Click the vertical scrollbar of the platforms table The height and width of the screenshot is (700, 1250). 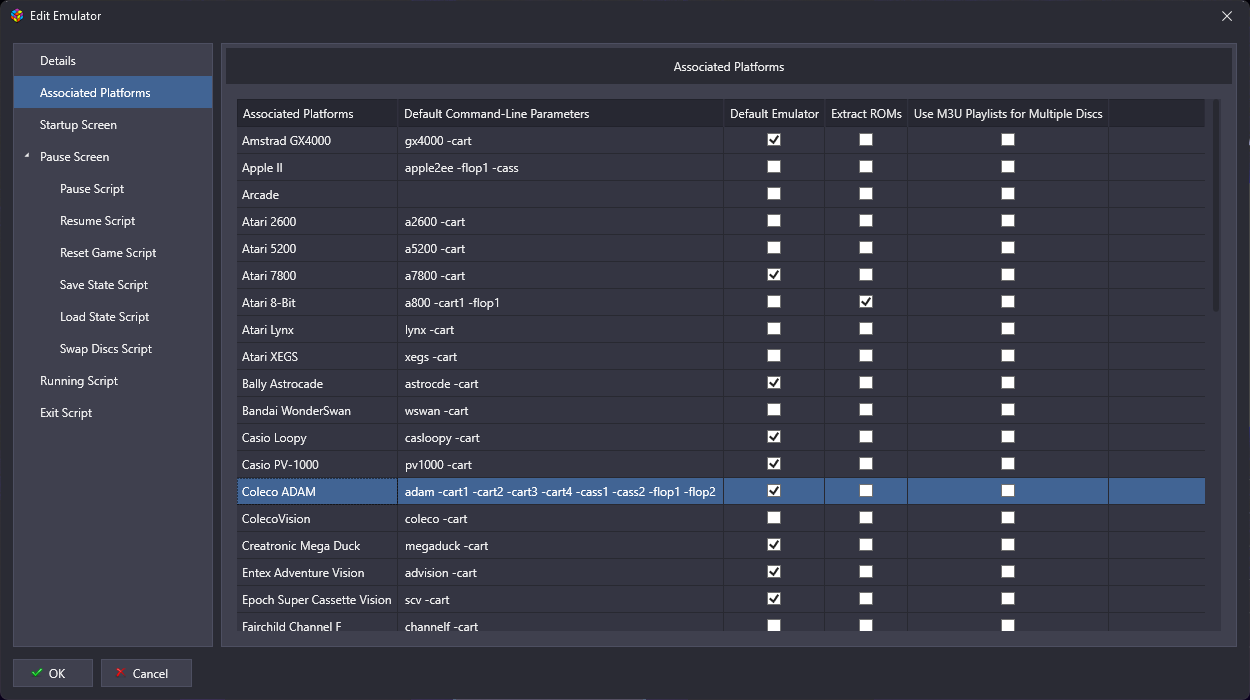point(1216,205)
